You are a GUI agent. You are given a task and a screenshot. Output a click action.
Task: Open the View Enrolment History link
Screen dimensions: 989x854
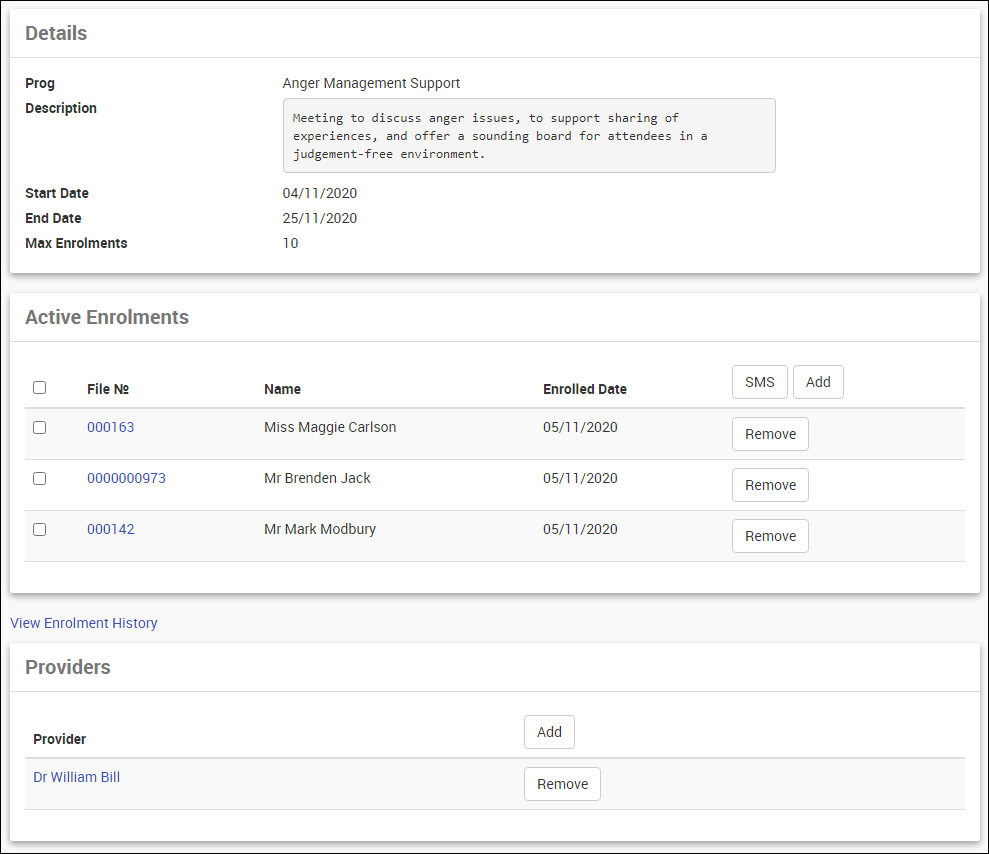coord(84,623)
